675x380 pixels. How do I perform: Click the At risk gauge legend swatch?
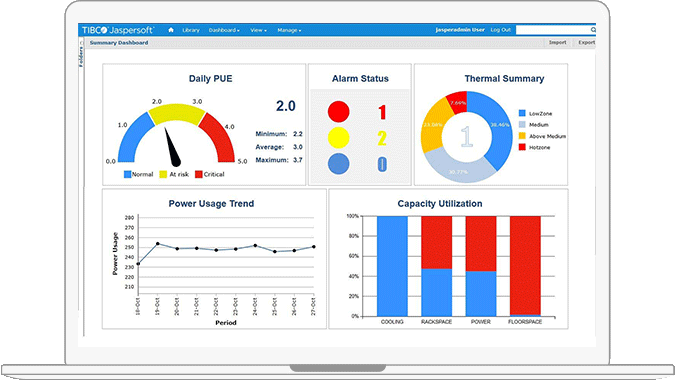(163, 174)
